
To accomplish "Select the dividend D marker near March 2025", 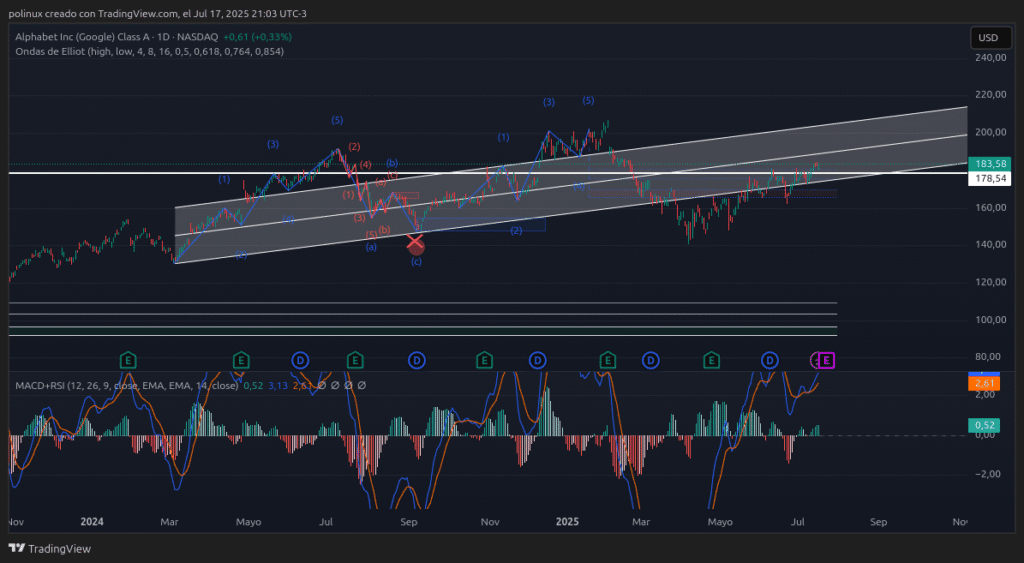I will click(x=650, y=359).
